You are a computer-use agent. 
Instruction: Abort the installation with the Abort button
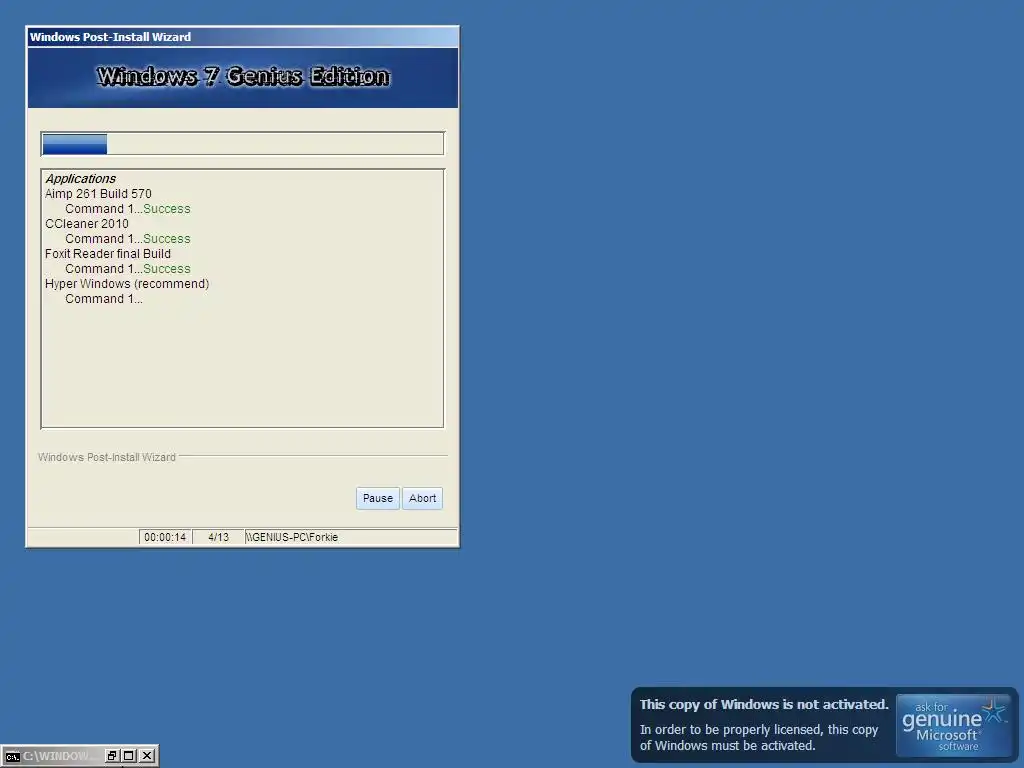pos(423,498)
